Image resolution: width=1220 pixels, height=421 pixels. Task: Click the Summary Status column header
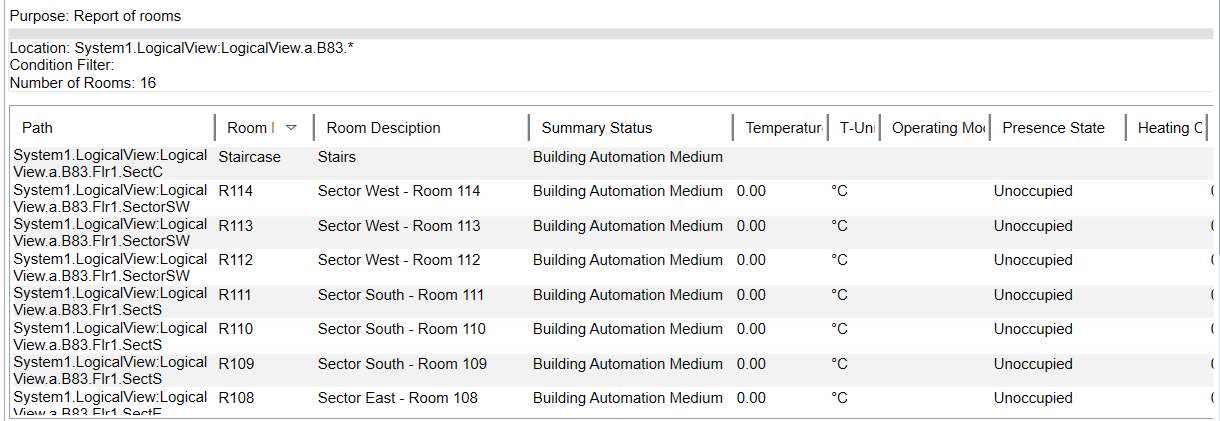click(596, 128)
